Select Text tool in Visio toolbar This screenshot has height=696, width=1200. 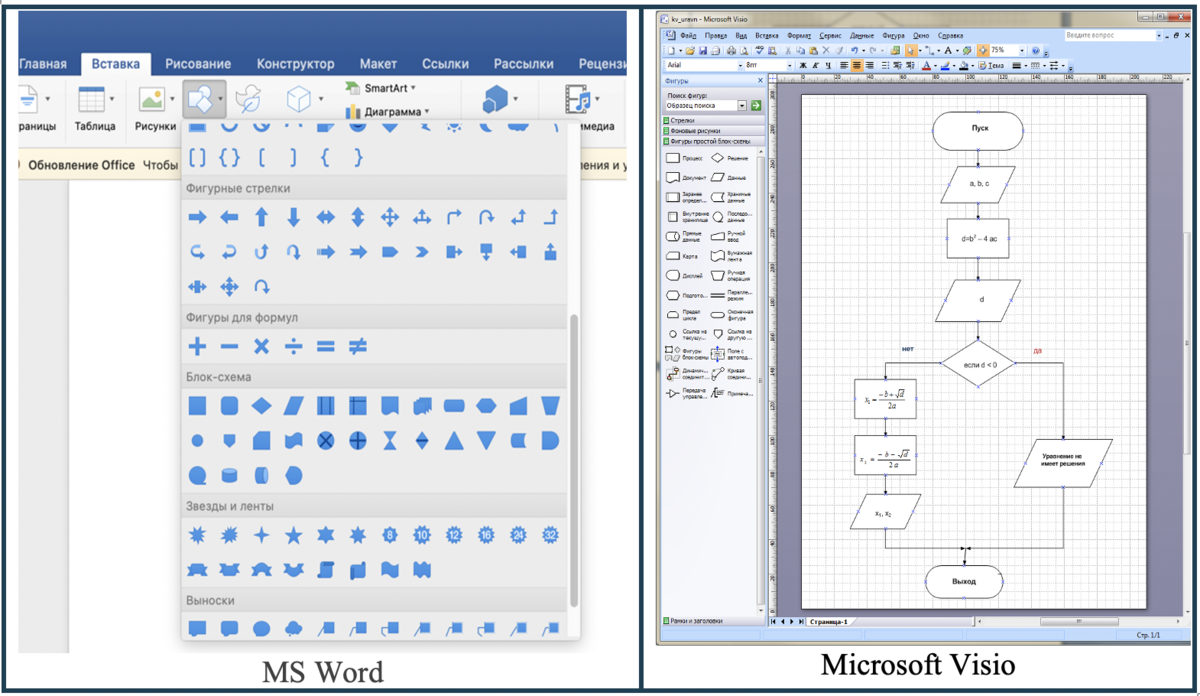click(x=947, y=51)
